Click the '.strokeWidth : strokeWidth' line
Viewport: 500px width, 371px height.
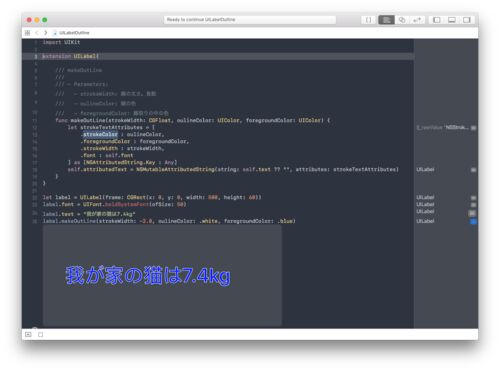122,148
